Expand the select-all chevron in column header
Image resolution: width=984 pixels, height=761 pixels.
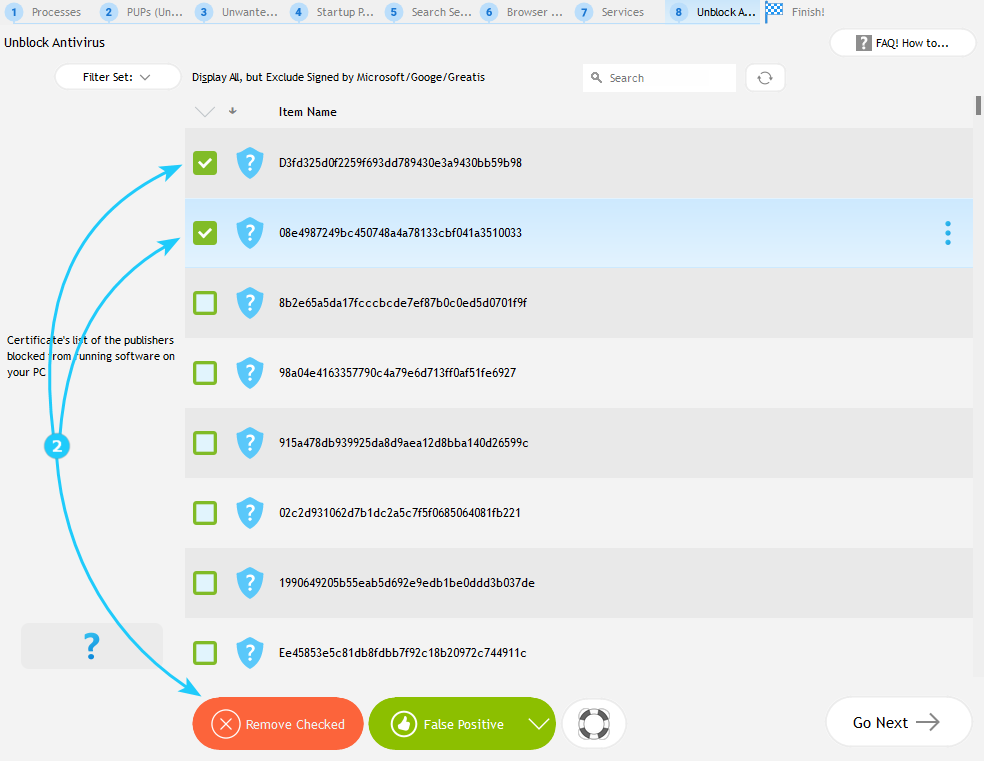pos(205,112)
